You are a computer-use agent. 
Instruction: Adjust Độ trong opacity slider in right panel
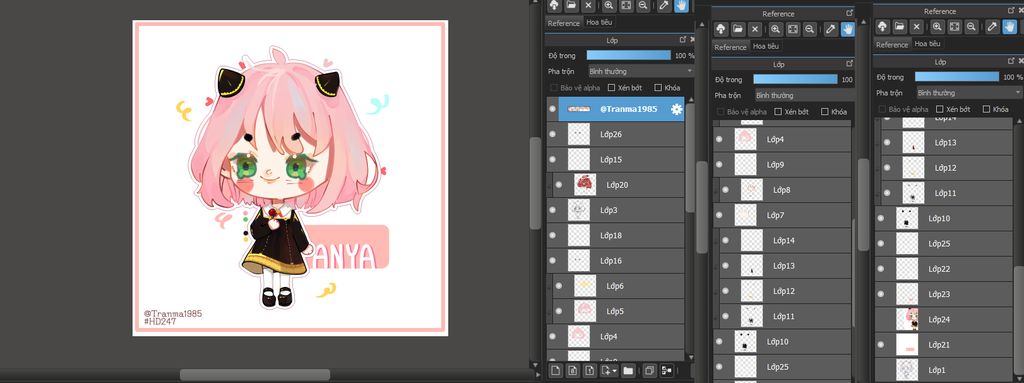click(x=957, y=76)
